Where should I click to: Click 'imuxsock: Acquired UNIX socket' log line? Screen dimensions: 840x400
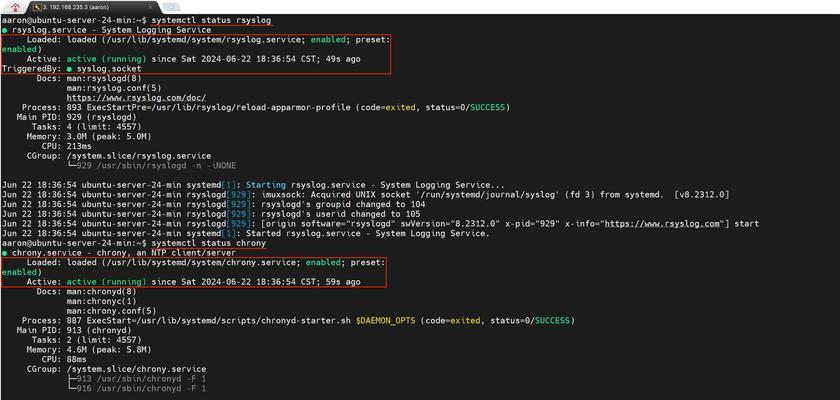[x=365, y=194]
